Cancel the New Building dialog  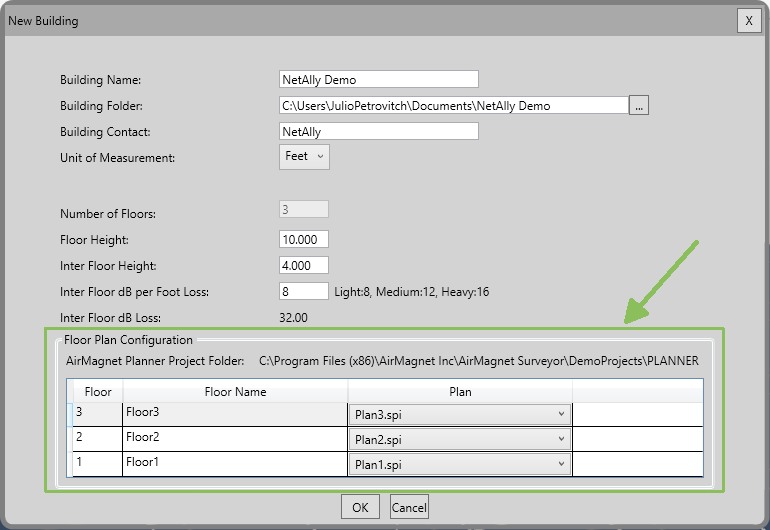point(409,507)
